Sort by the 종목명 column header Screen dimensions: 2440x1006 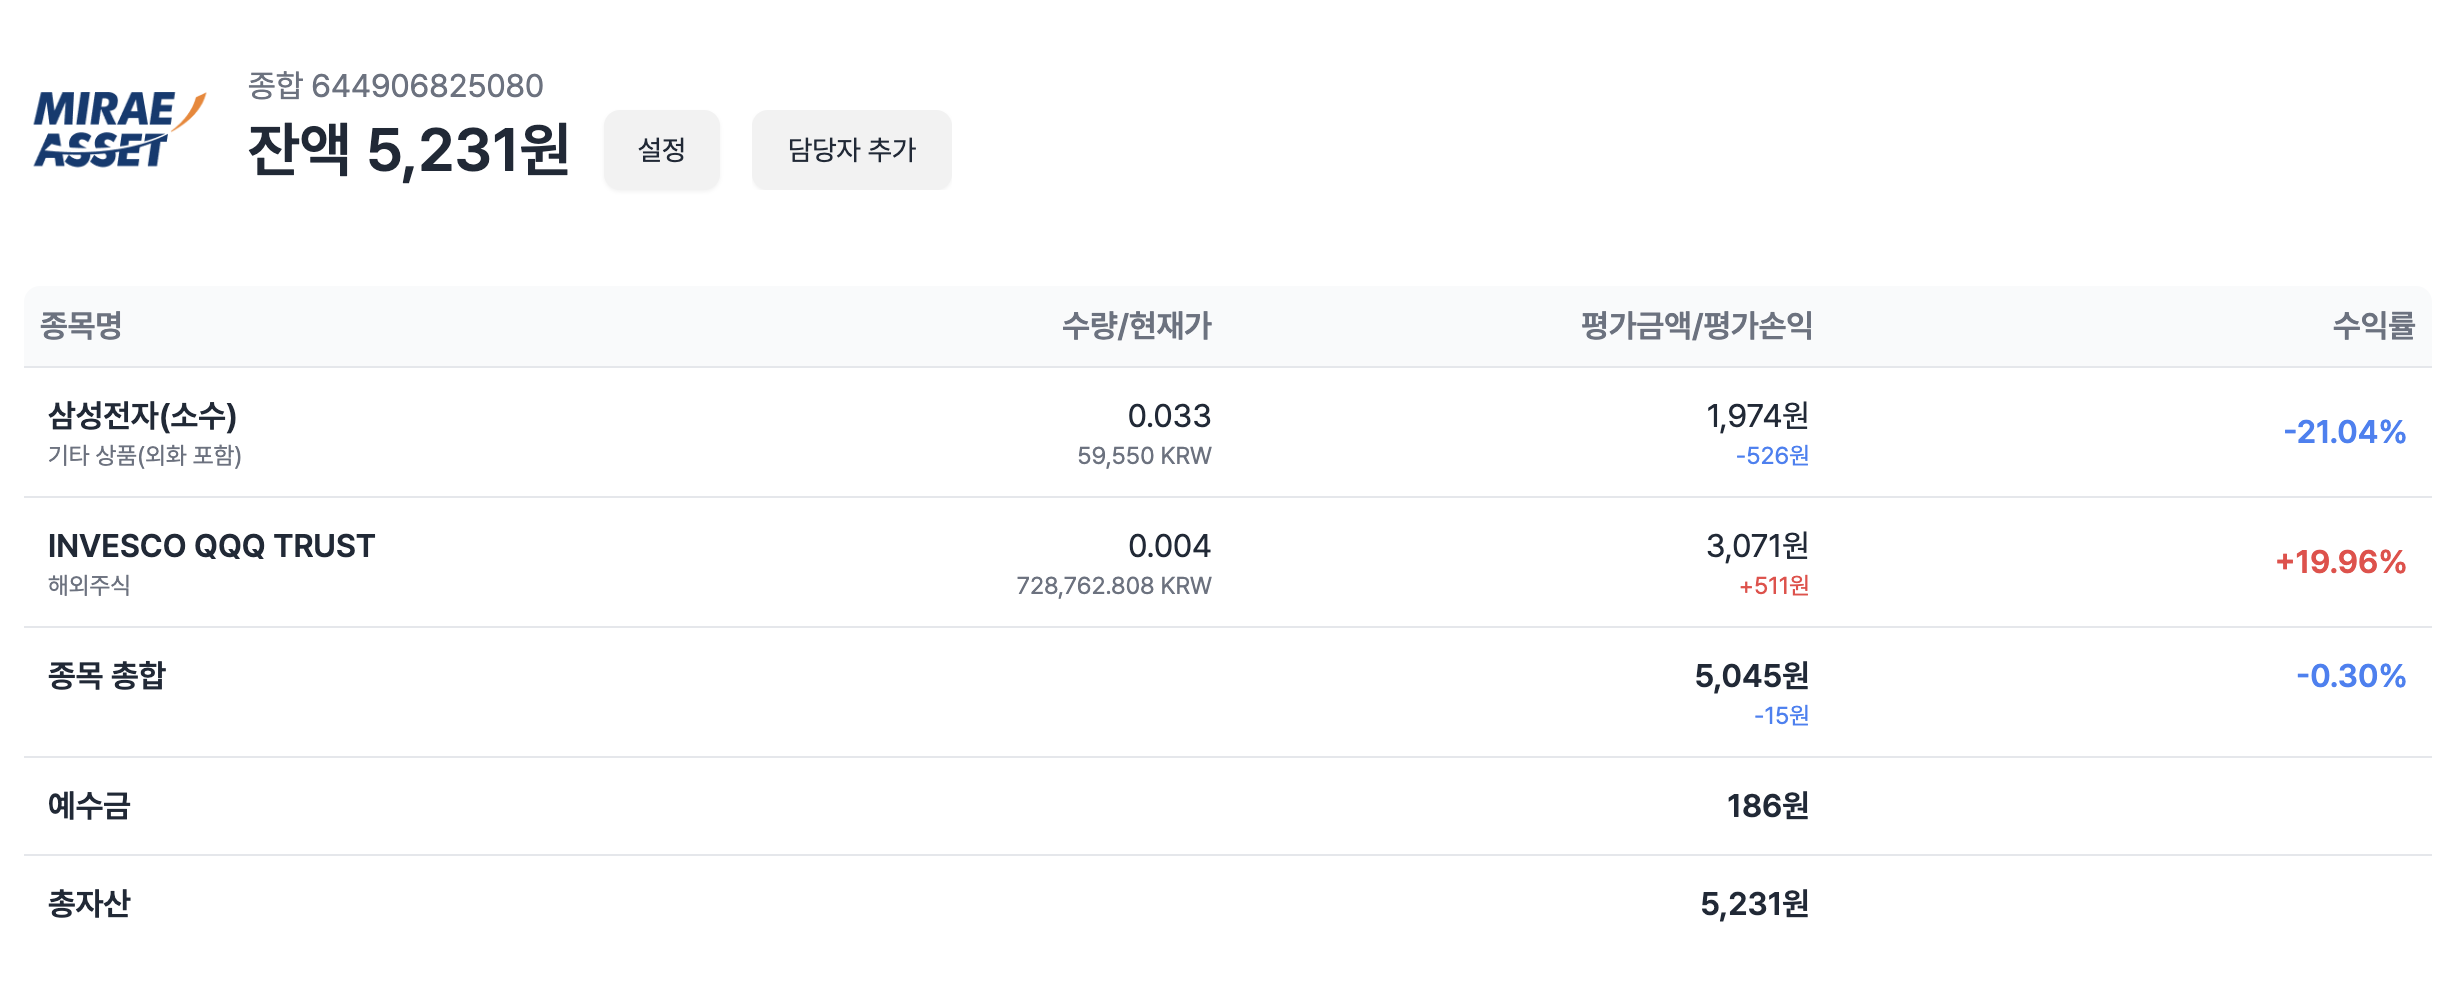tap(81, 326)
